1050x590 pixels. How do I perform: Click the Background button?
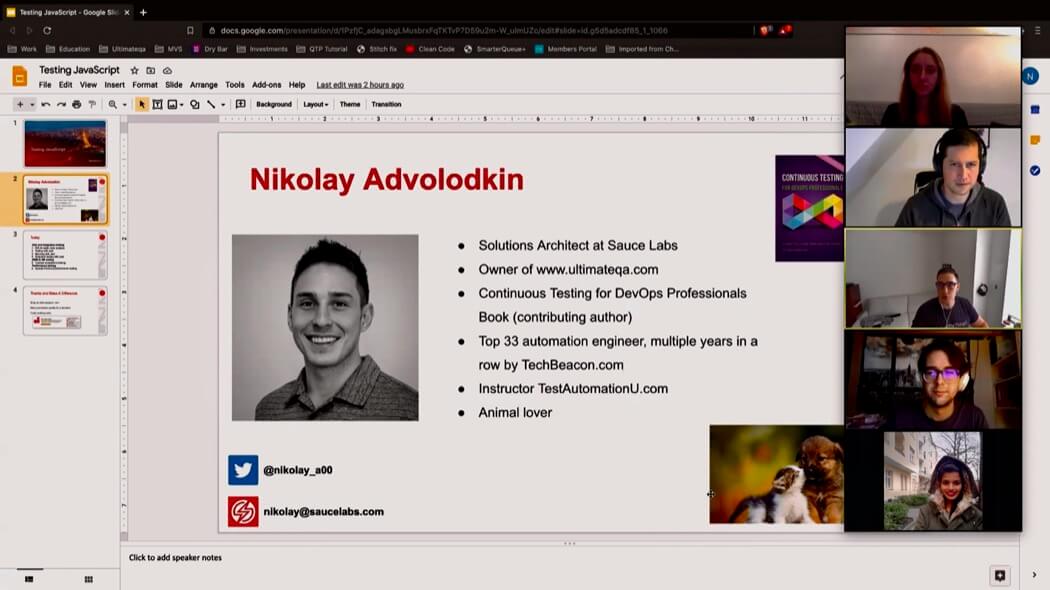click(x=274, y=104)
